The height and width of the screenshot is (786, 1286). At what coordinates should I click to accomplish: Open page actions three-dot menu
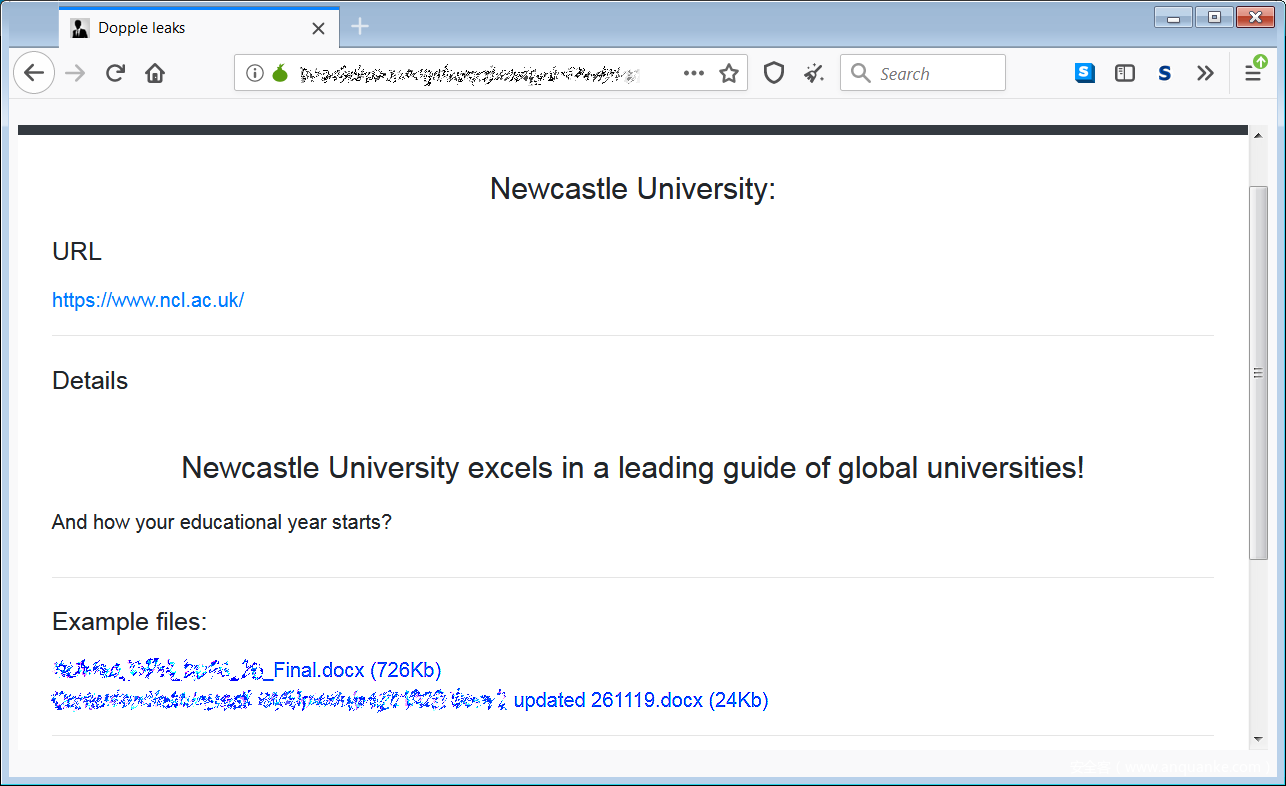[x=693, y=73]
